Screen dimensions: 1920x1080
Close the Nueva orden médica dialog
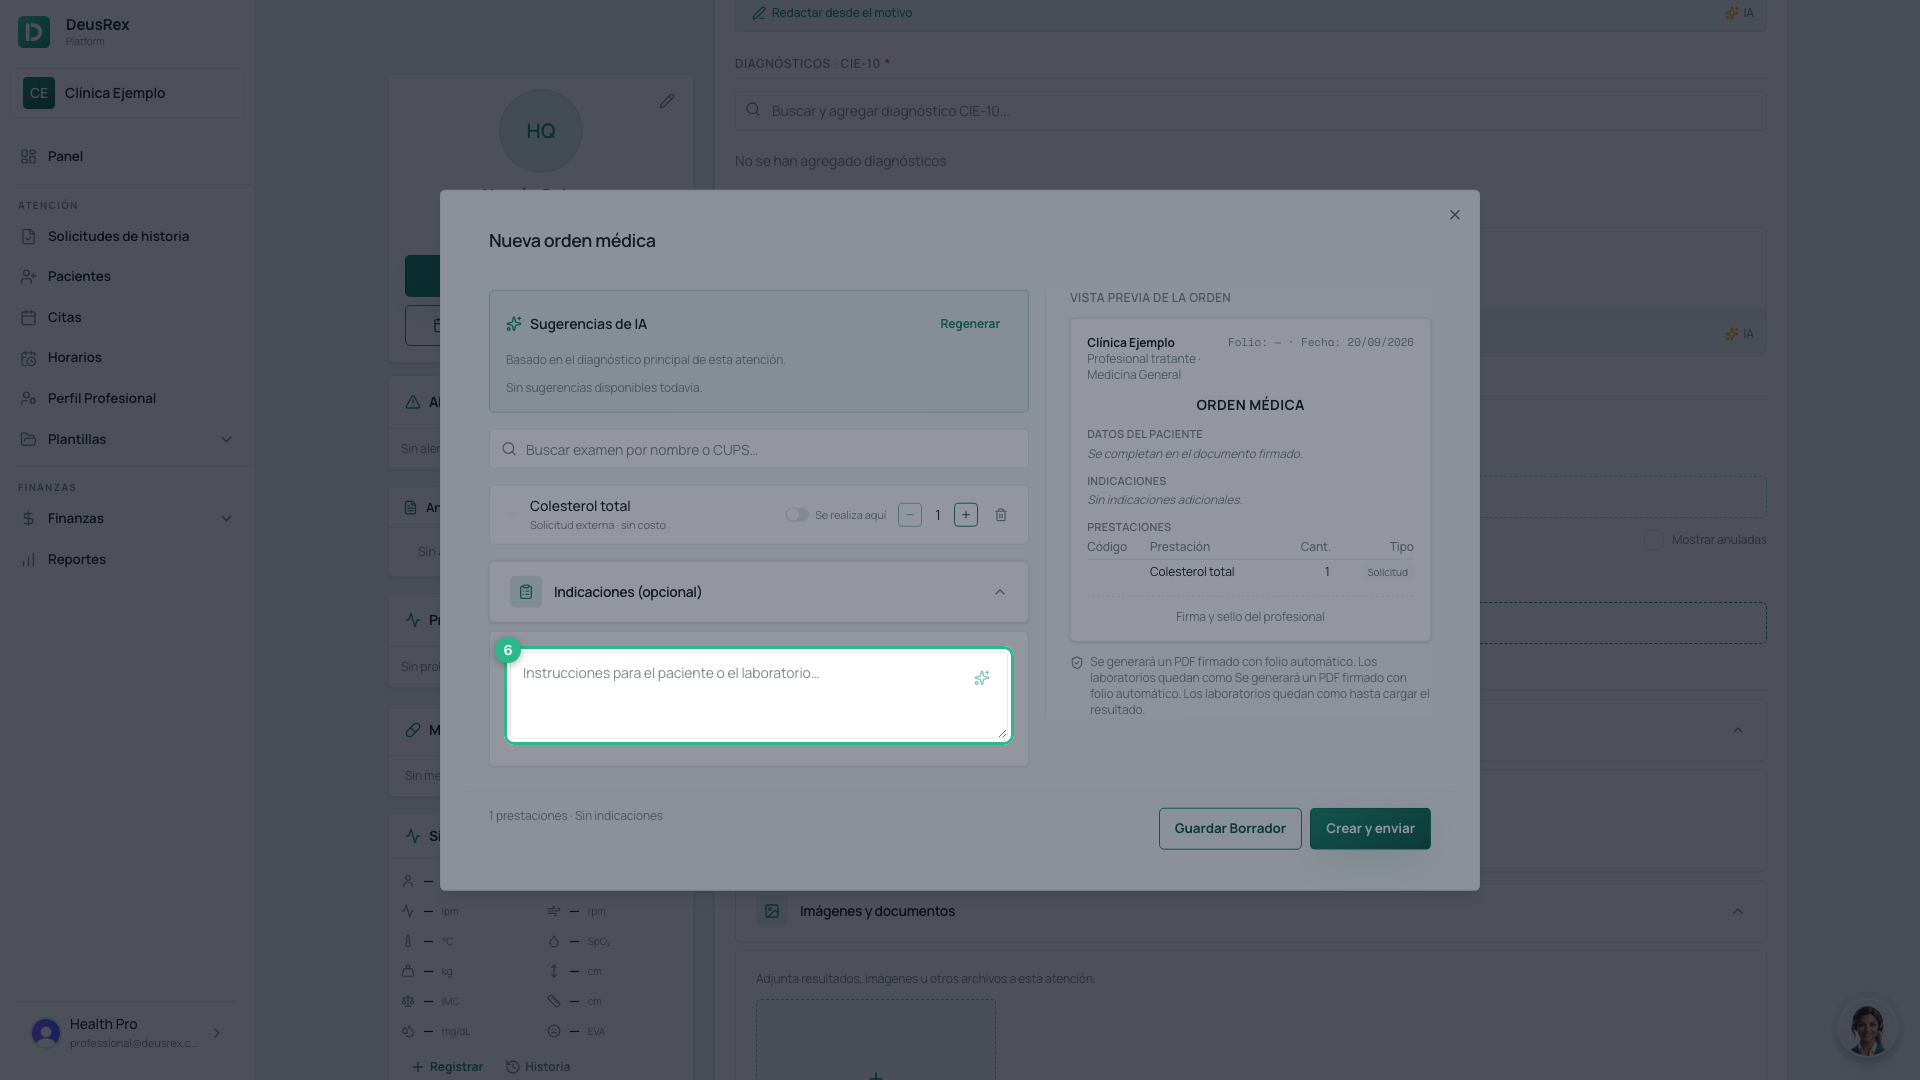[x=1455, y=215]
